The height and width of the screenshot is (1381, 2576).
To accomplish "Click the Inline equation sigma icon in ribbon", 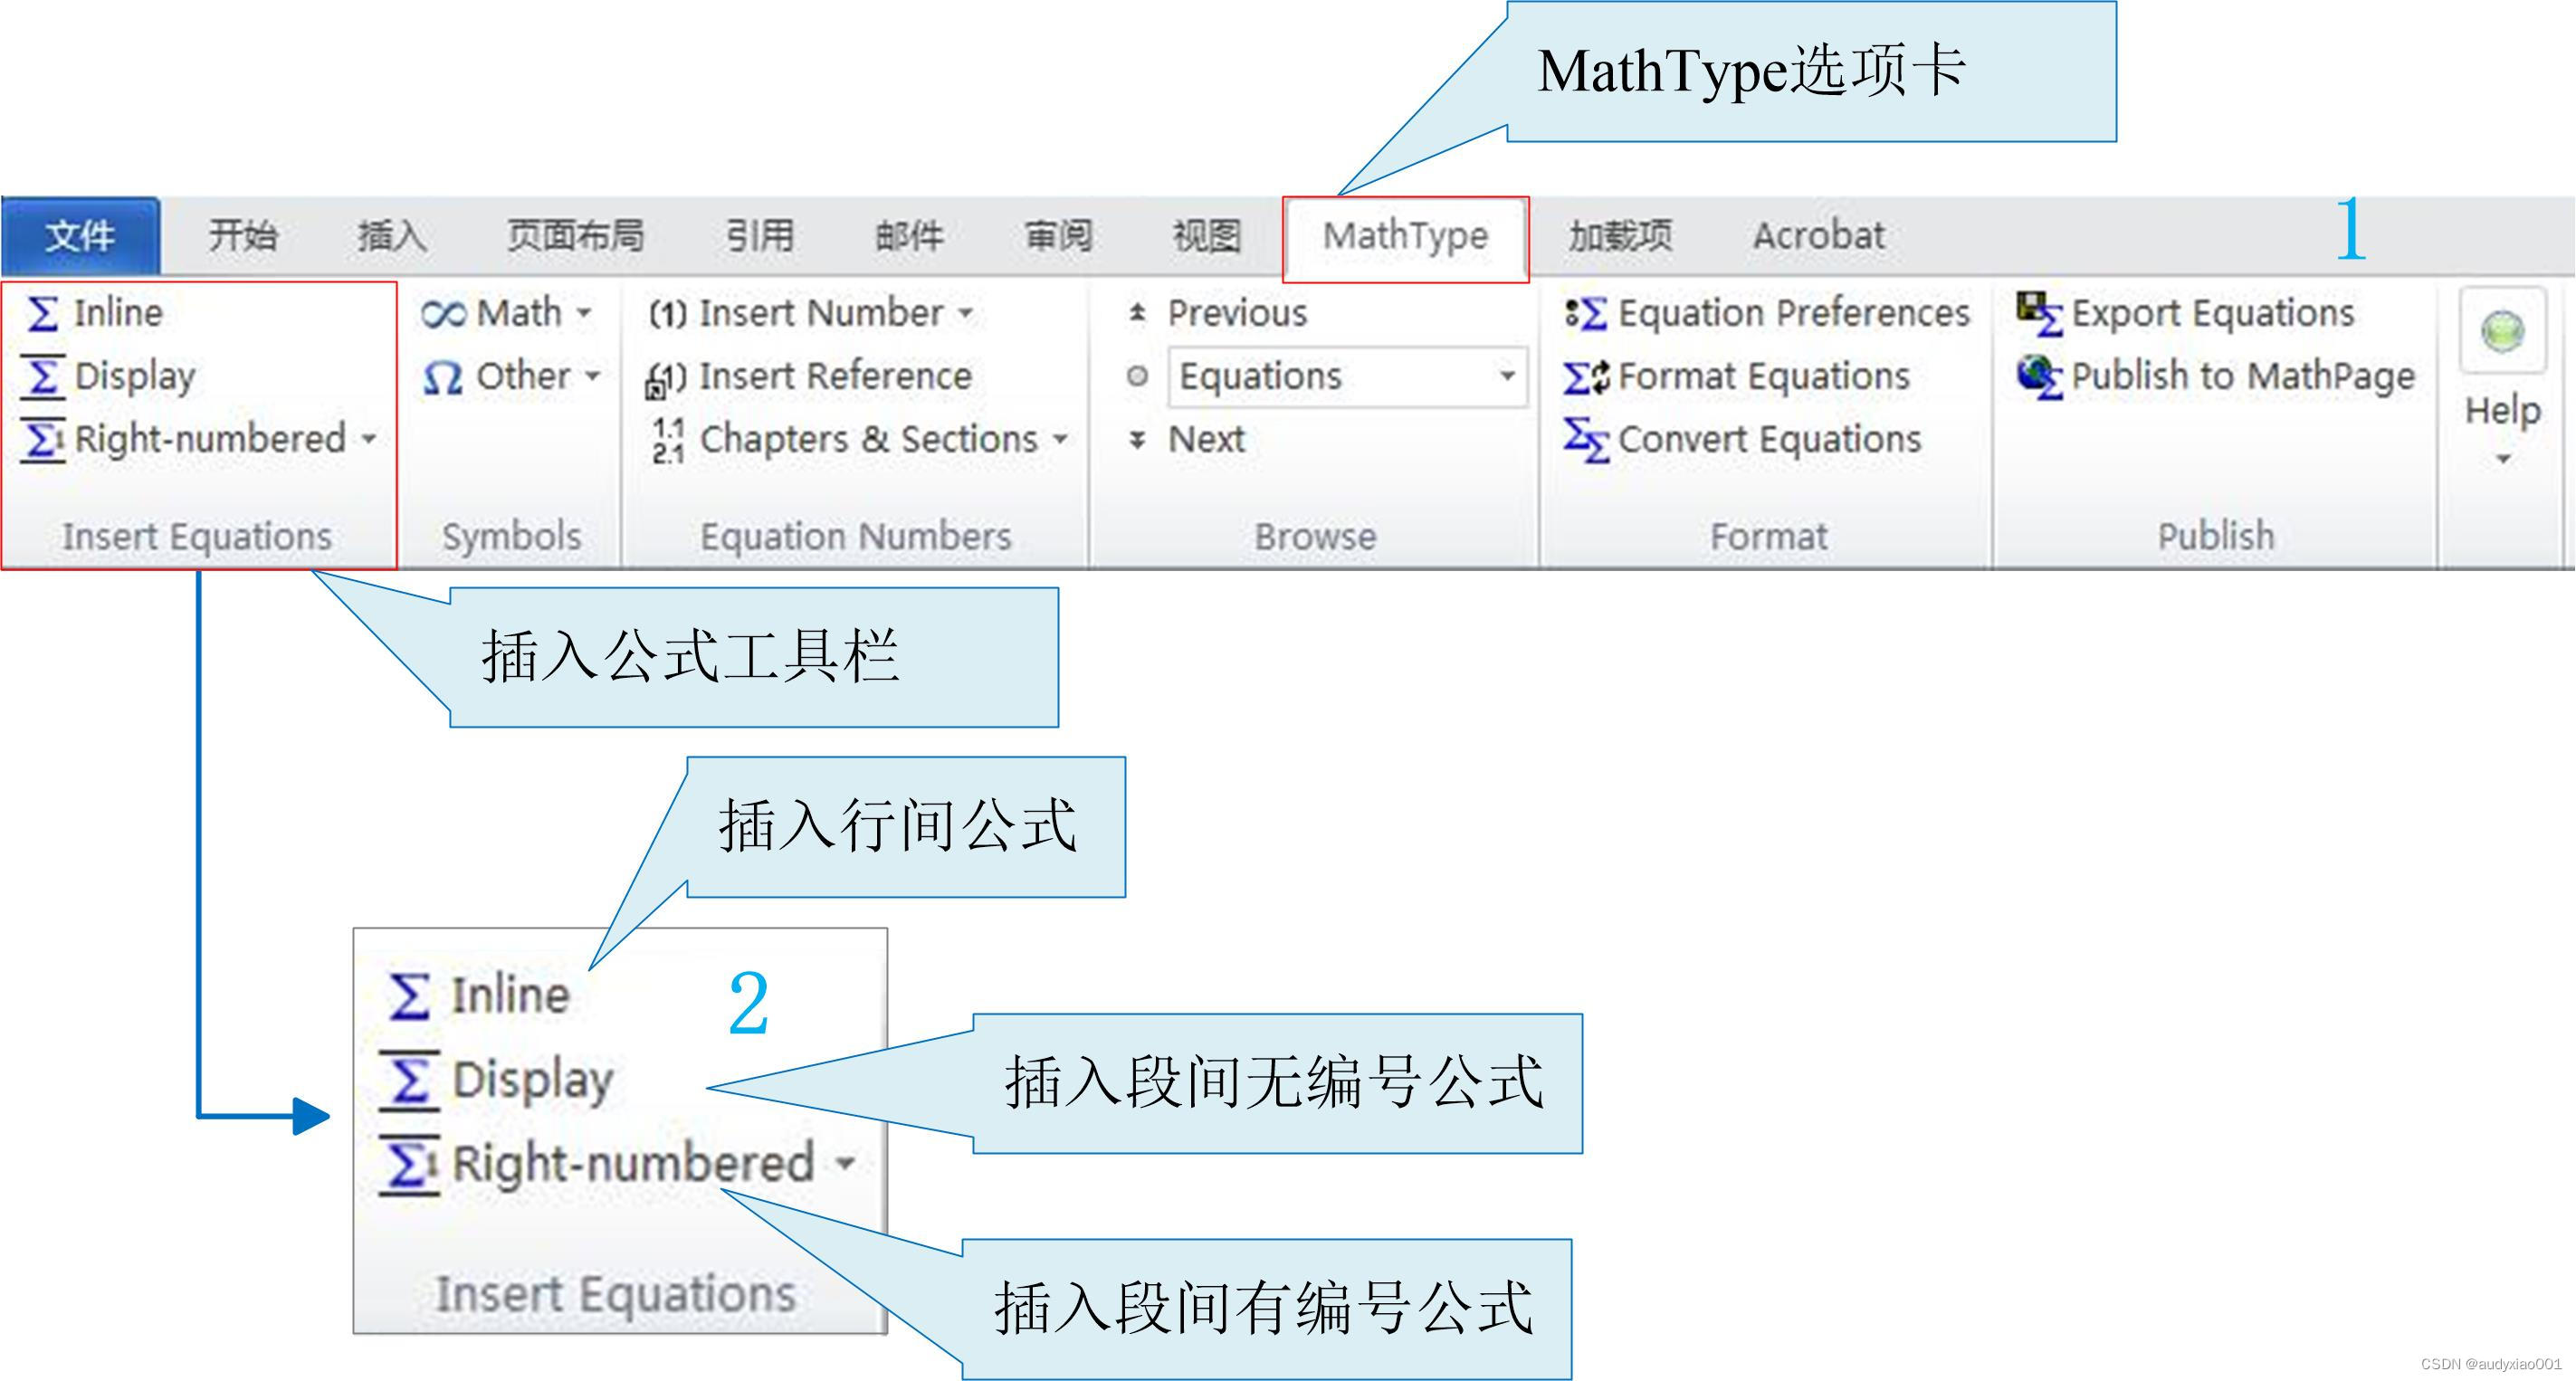I will pyautogui.click(x=42, y=313).
